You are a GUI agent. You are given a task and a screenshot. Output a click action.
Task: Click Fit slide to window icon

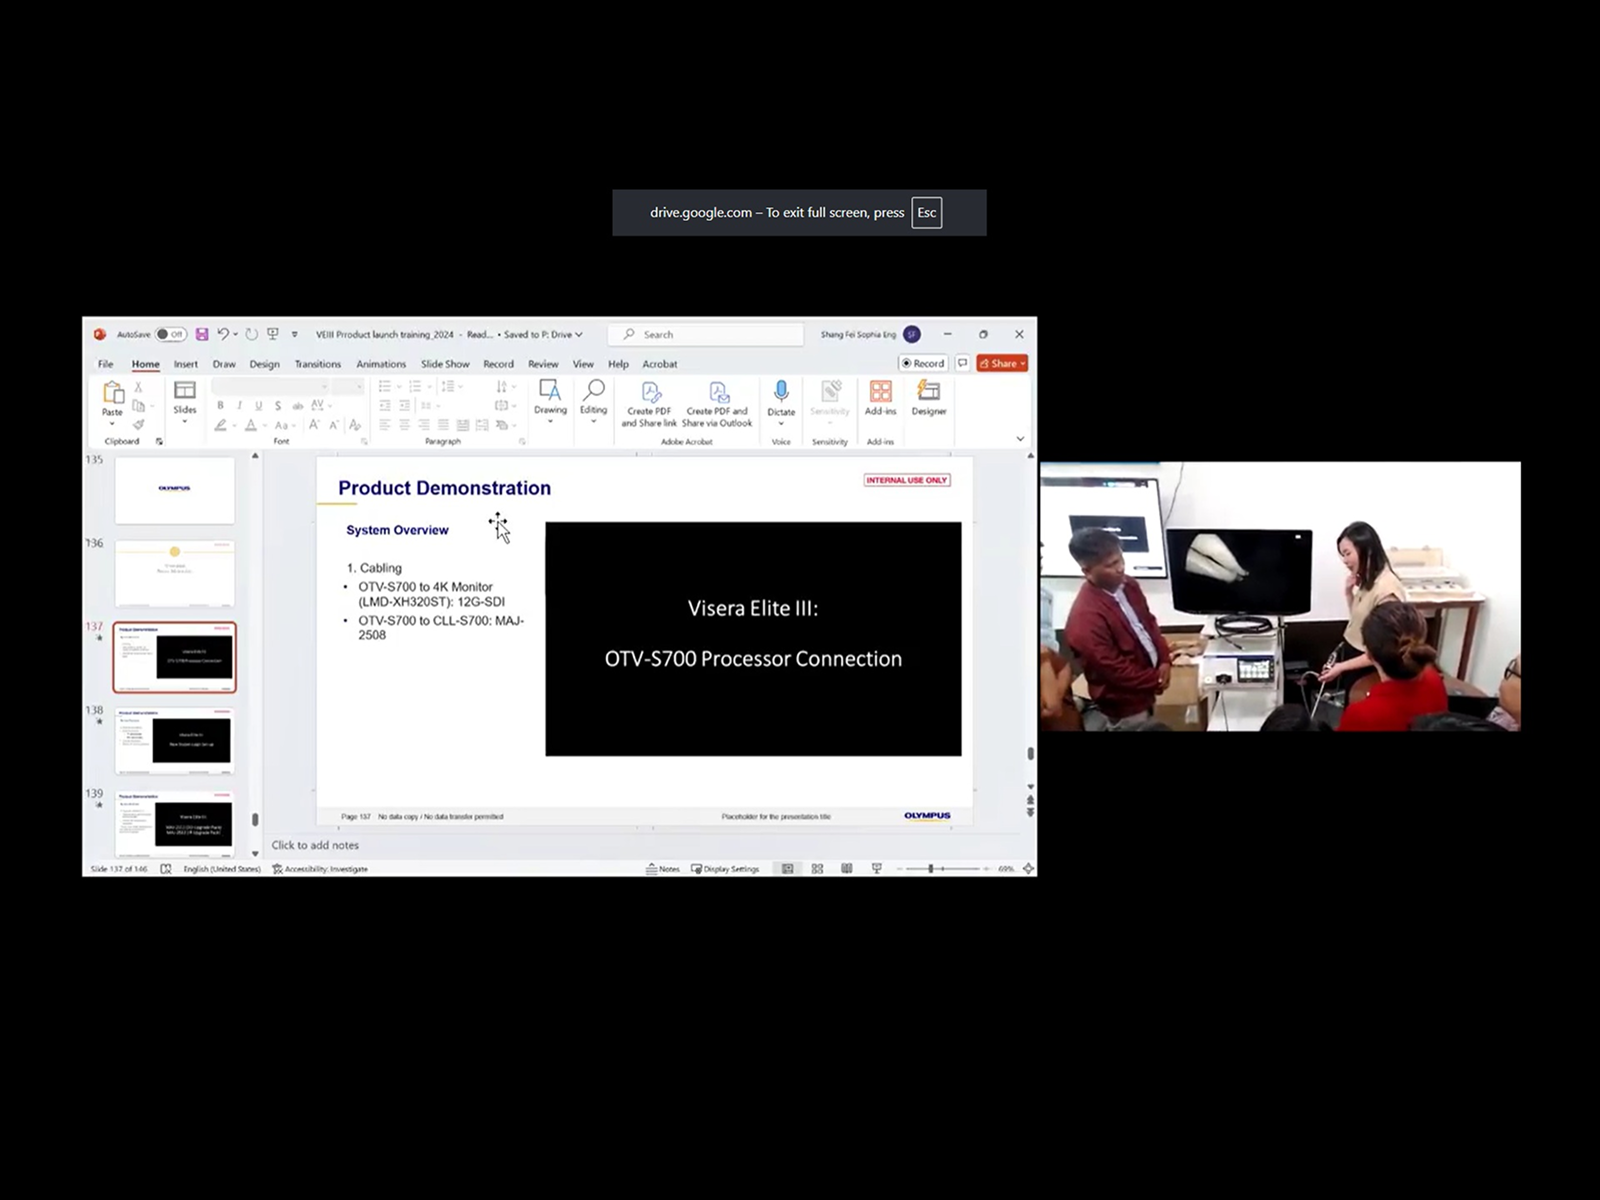[1028, 869]
